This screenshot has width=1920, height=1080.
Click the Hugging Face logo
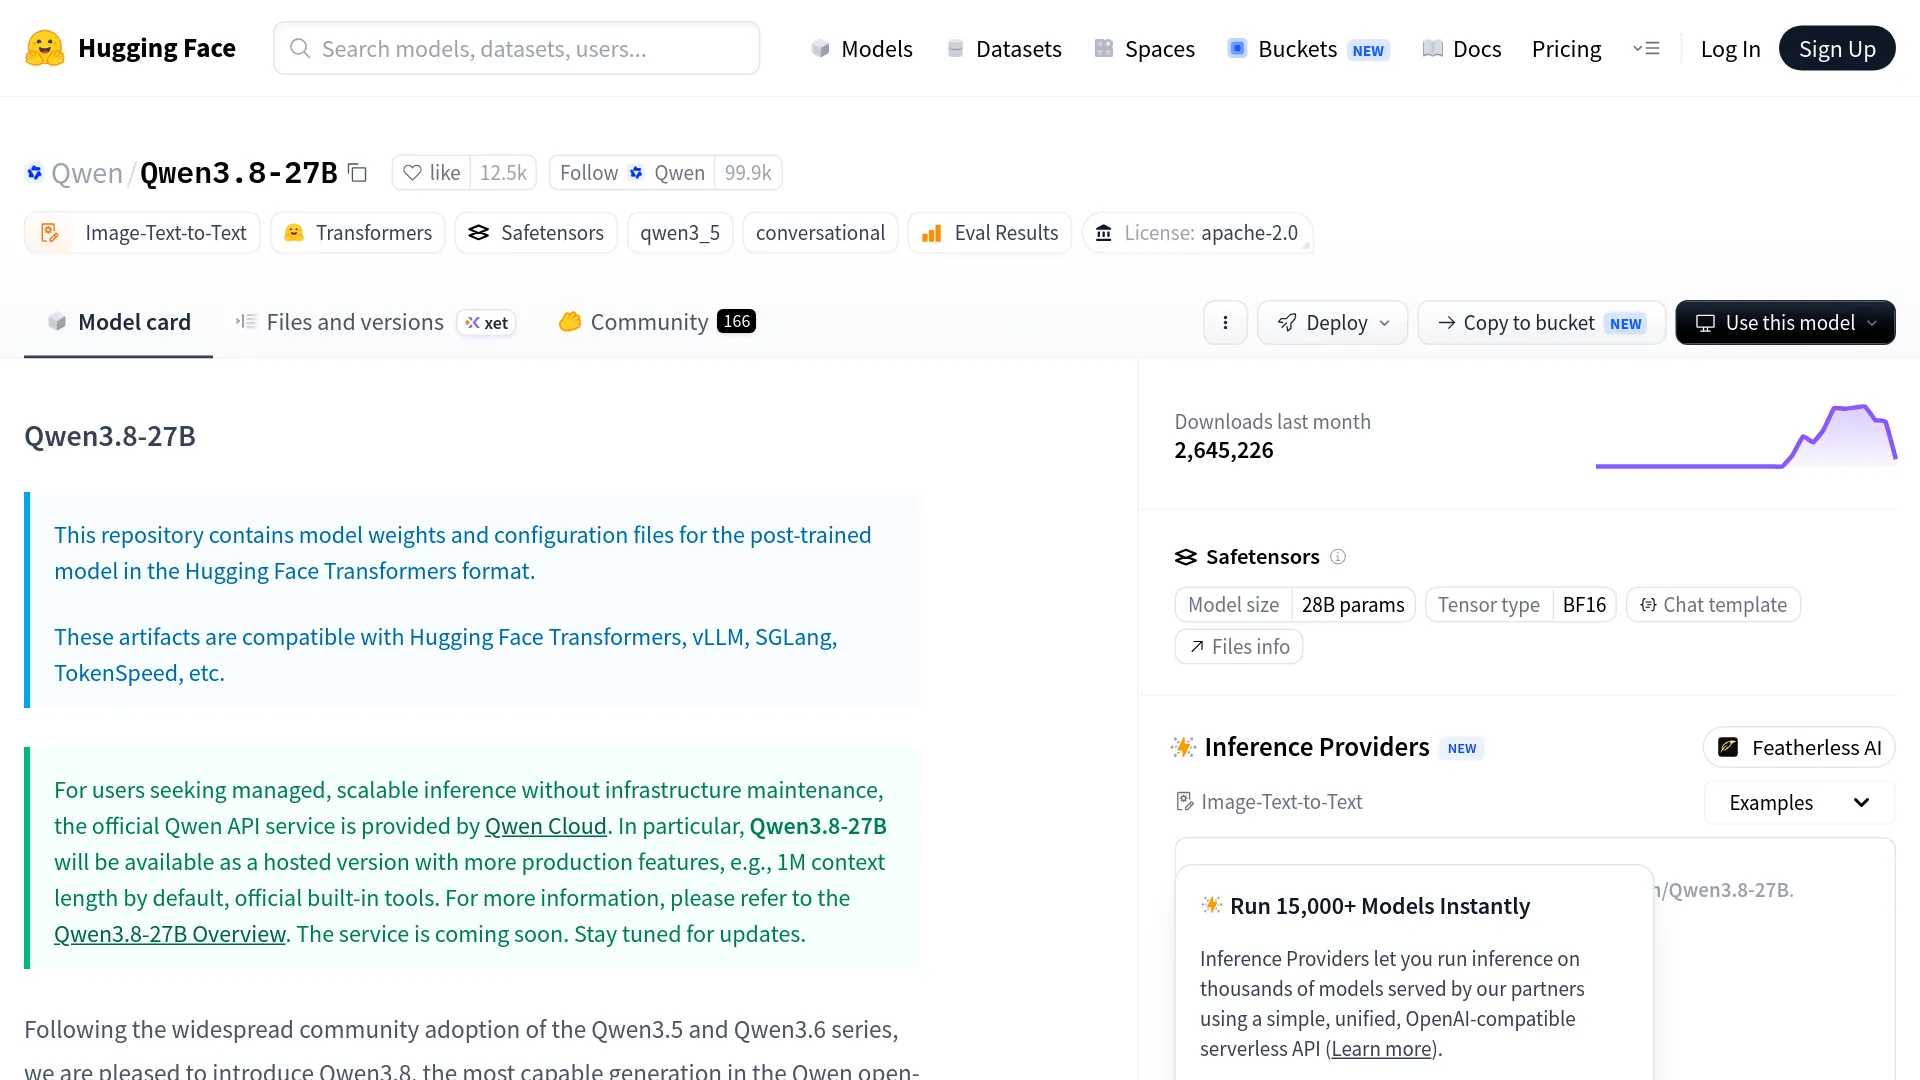tap(130, 48)
